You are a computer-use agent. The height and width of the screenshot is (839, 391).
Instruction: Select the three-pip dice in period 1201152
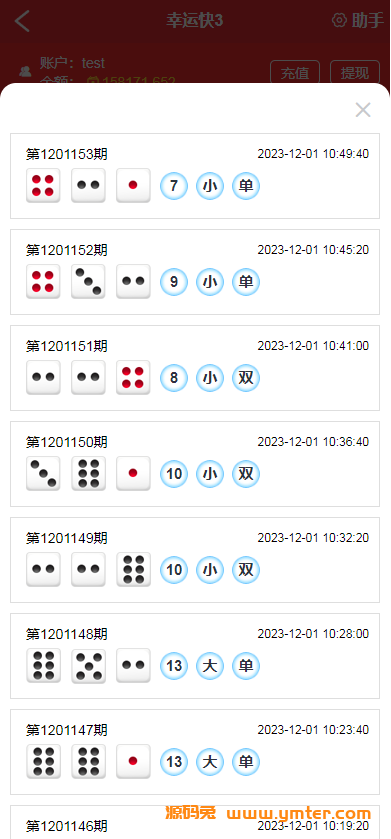[x=88, y=281]
